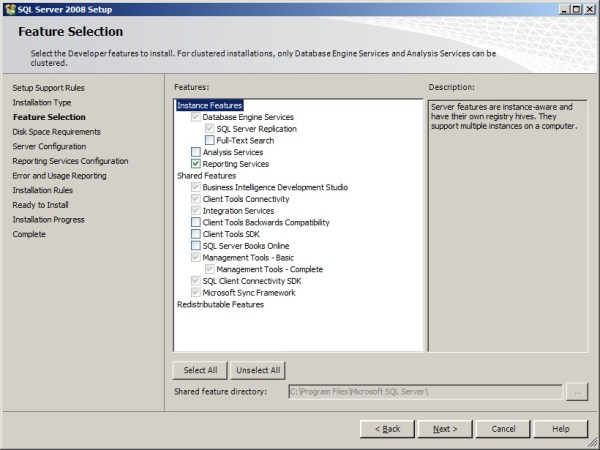
Task: Go to the Next setup page
Action: click(x=445, y=428)
